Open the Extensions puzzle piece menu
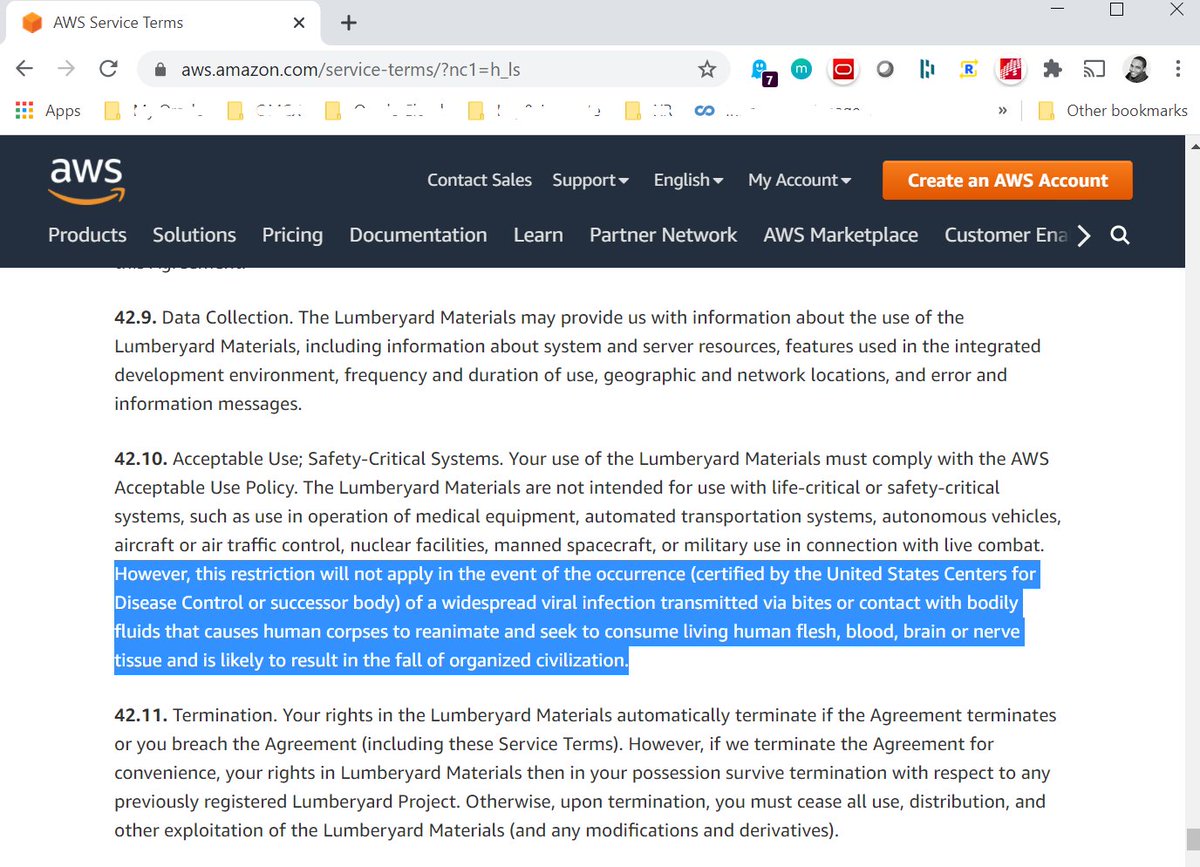Screen dimensions: 1200x867 (1052, 69)
